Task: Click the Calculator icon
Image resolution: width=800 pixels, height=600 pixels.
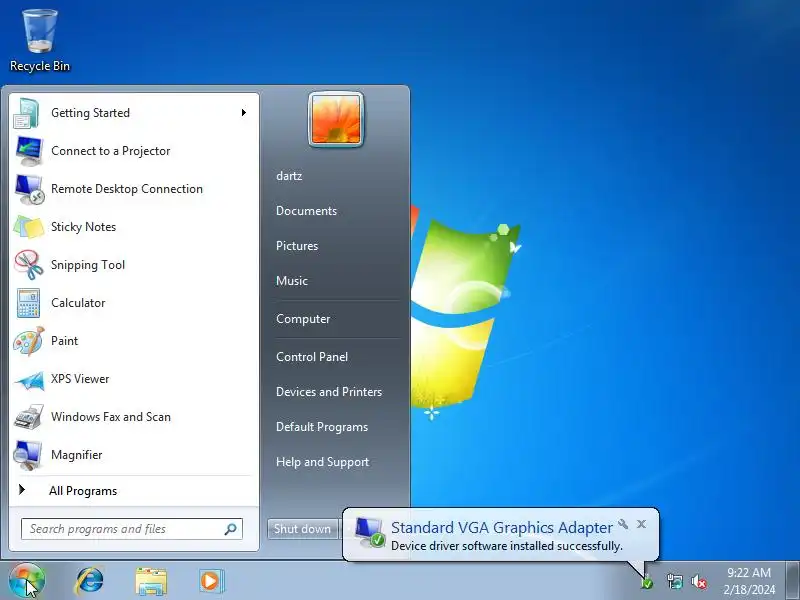Action: pos(28,303)
